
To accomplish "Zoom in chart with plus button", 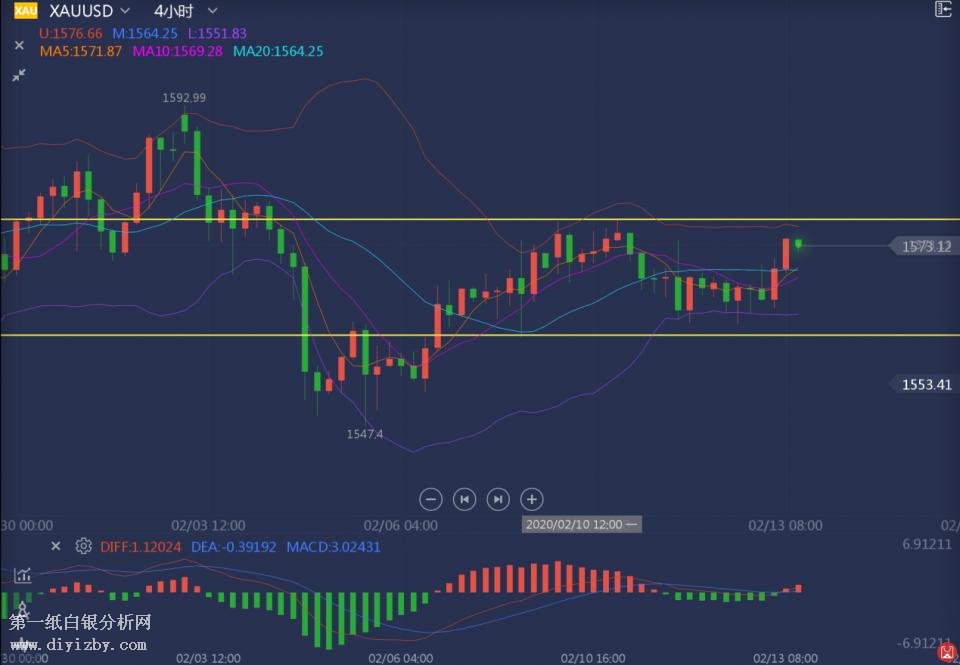I will click(532, 499).
